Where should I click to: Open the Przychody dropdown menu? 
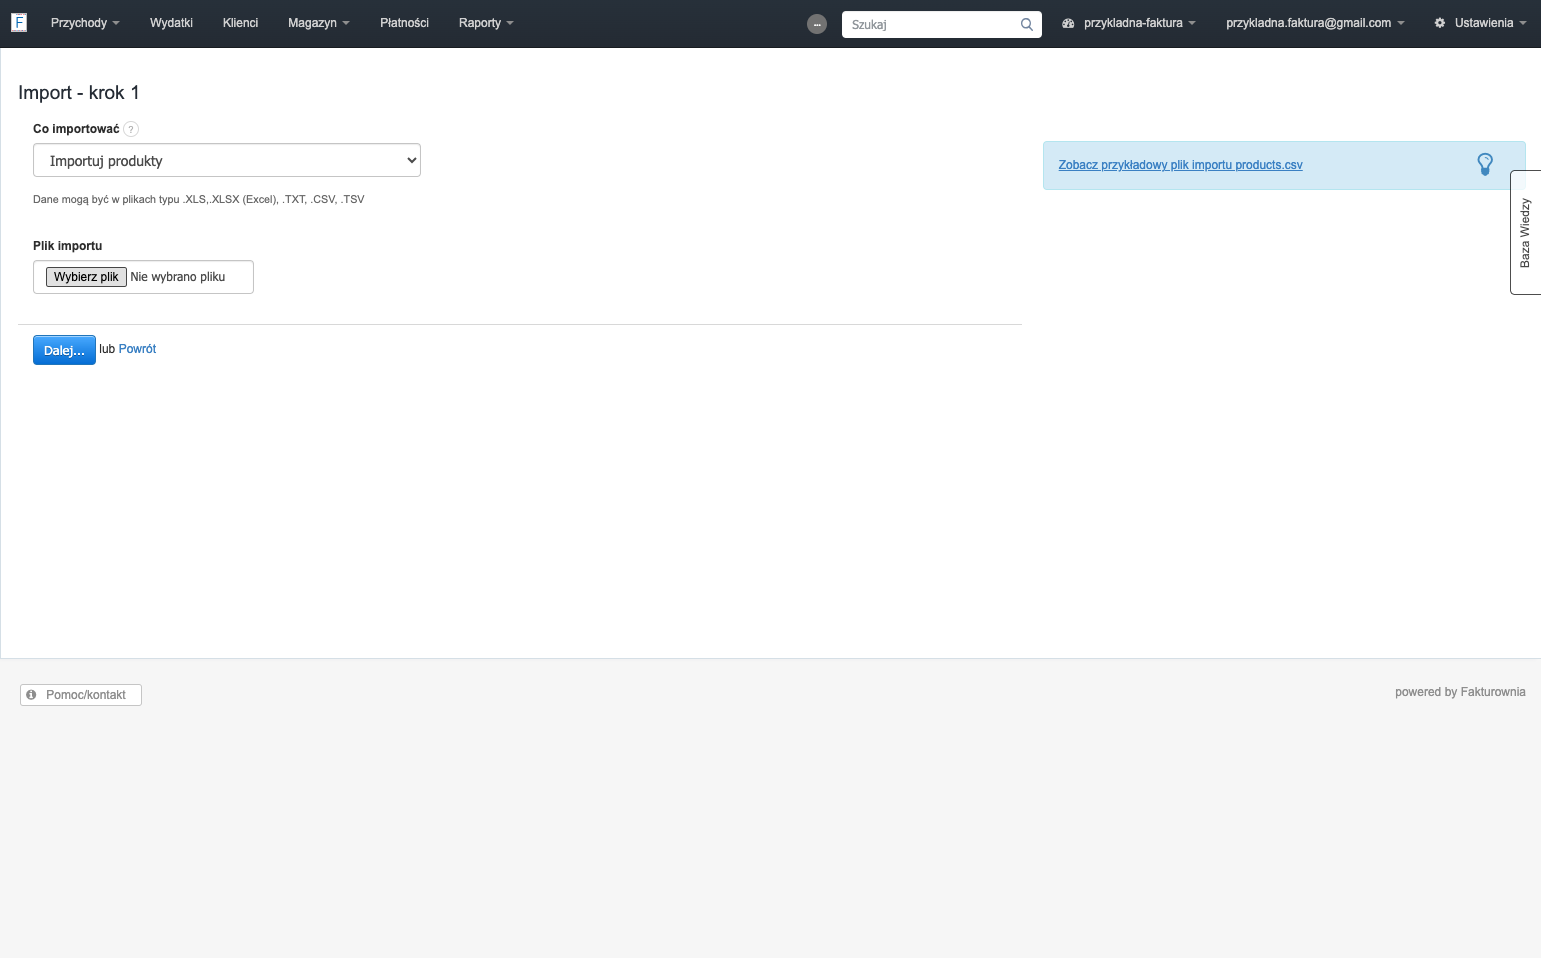85,23
